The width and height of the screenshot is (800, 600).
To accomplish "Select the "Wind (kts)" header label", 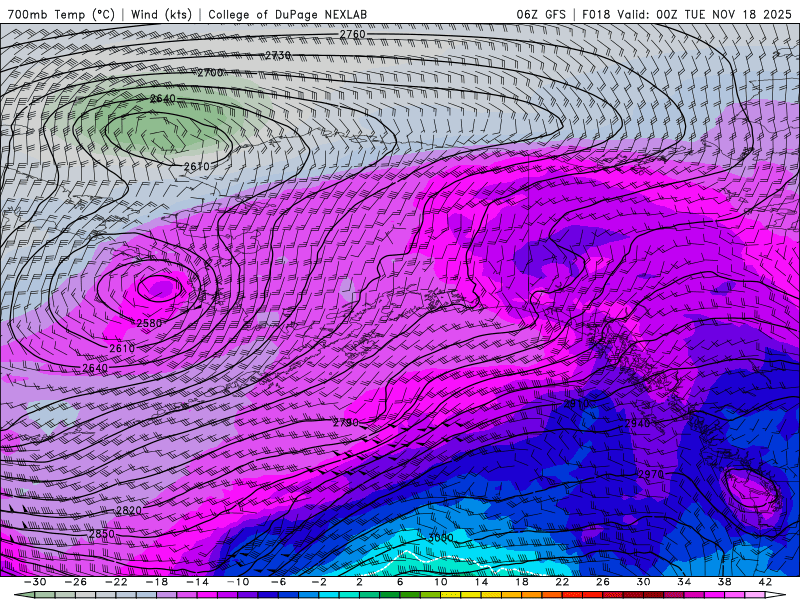I will click(x=161, y=14).
